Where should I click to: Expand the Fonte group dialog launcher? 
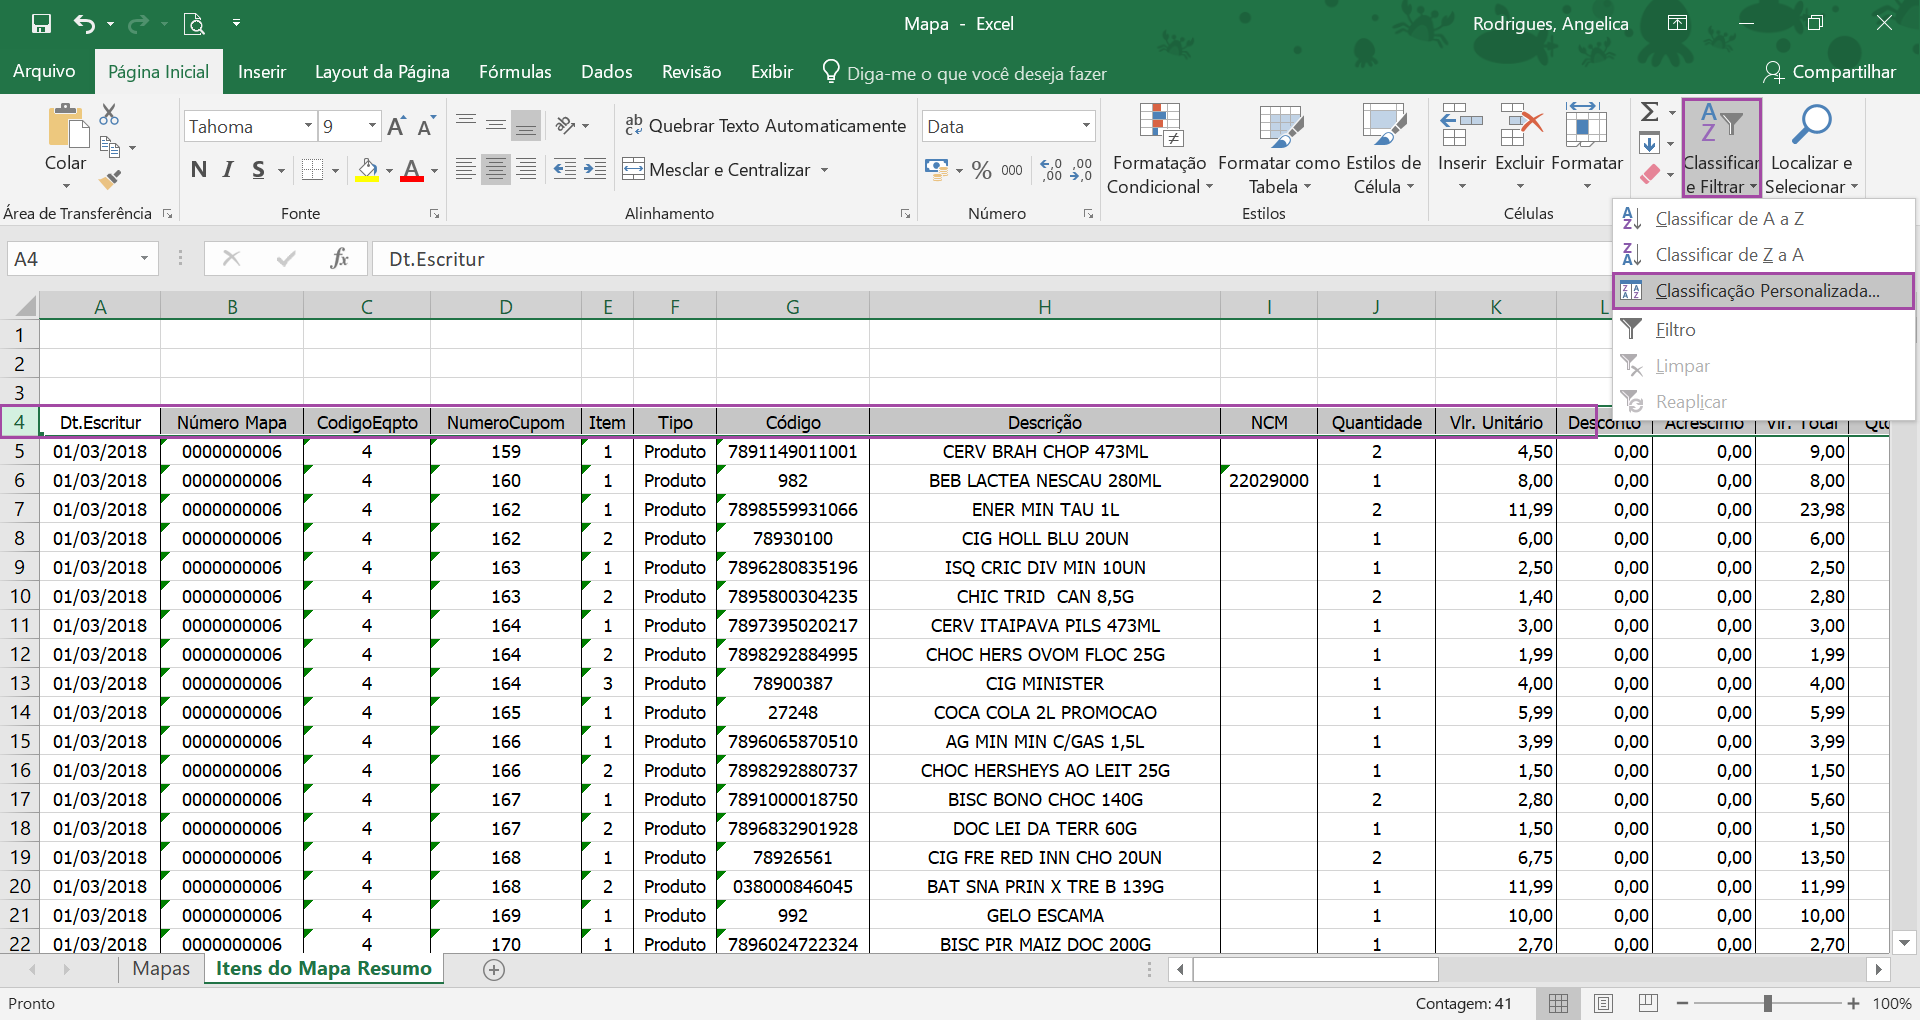pyautogui.click(x=434, y=214)
